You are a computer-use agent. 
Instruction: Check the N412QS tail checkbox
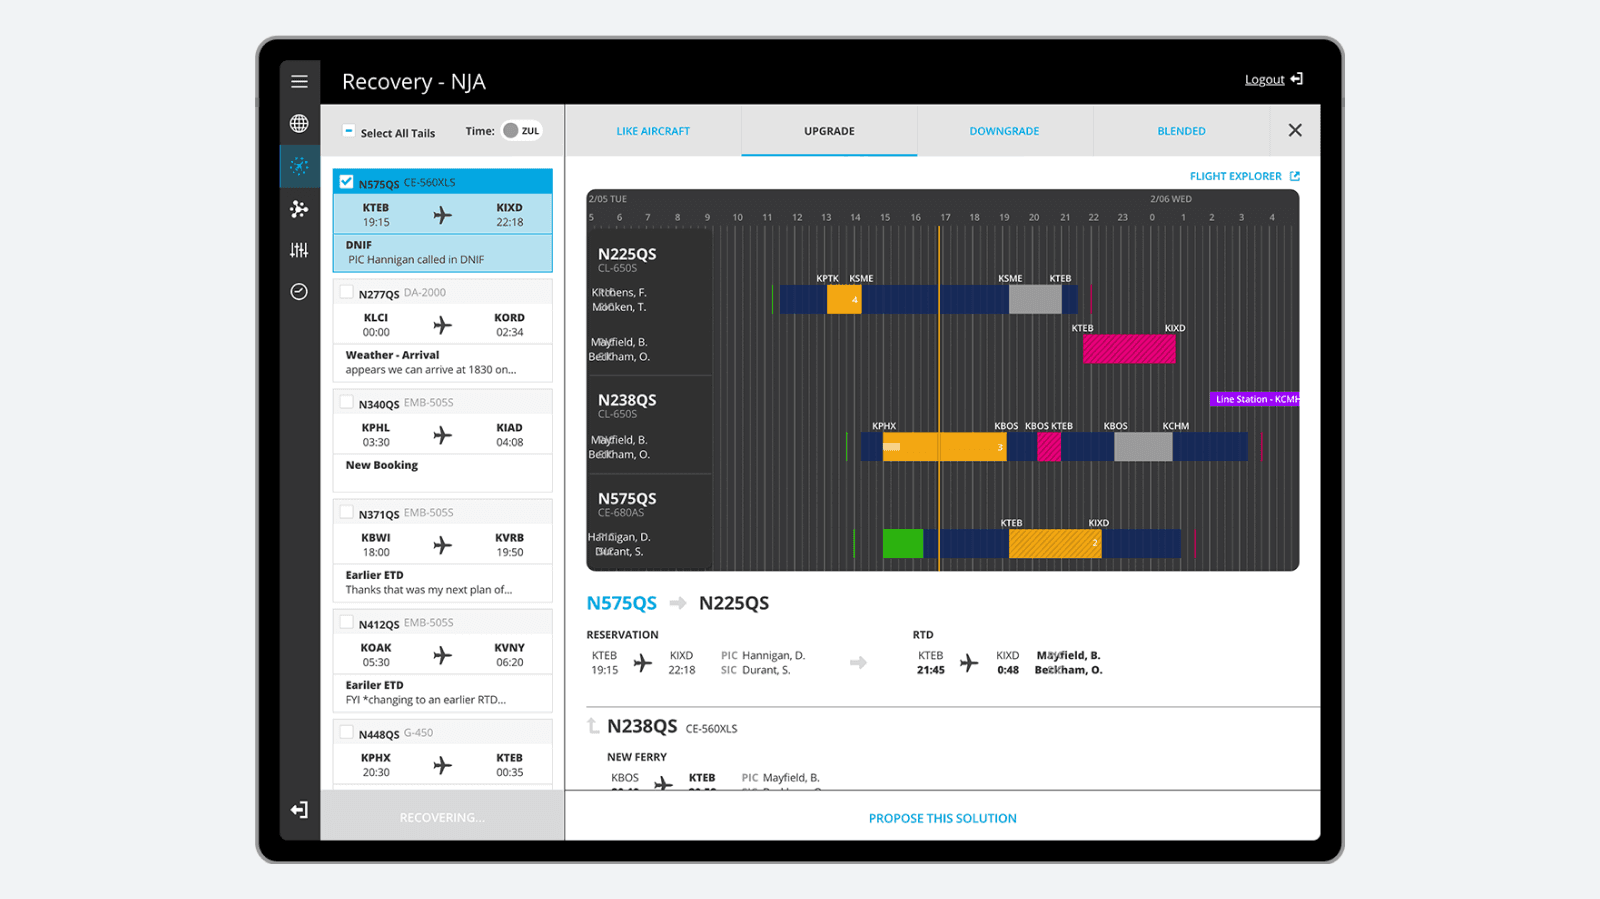tap(346, 622)
